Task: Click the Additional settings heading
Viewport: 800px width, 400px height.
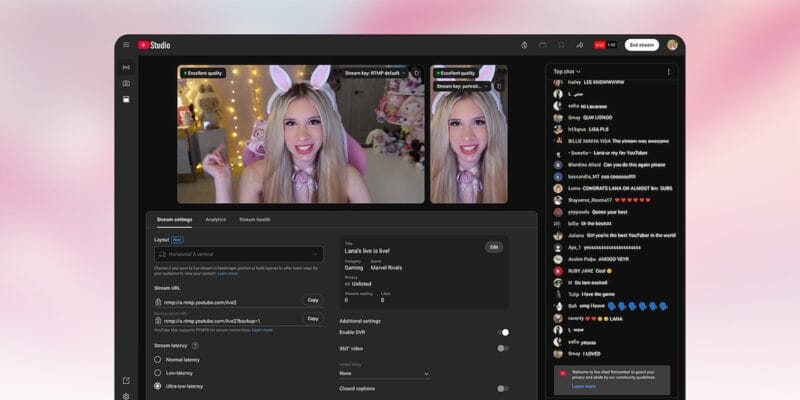Action: click(x=360, y=321)
